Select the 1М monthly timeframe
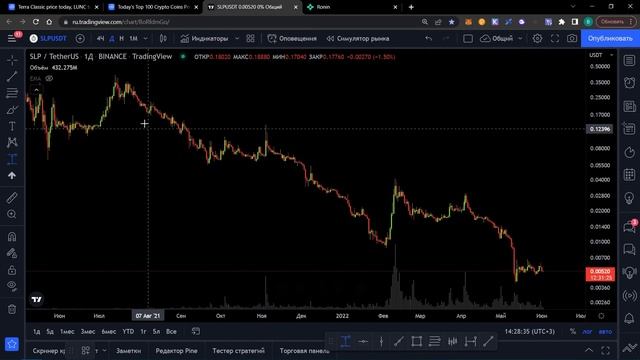This screenshot has width=640, height=360. pyautogui.click(x=133, y=38)
